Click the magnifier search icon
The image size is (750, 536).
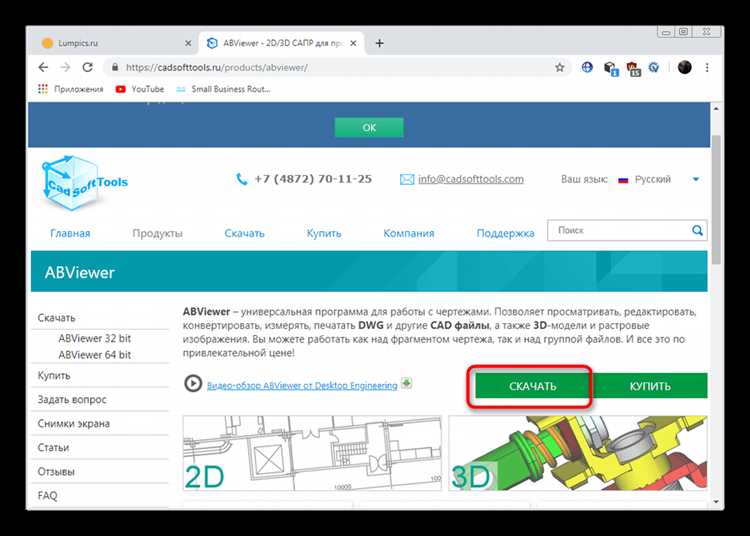pos(697,230)
